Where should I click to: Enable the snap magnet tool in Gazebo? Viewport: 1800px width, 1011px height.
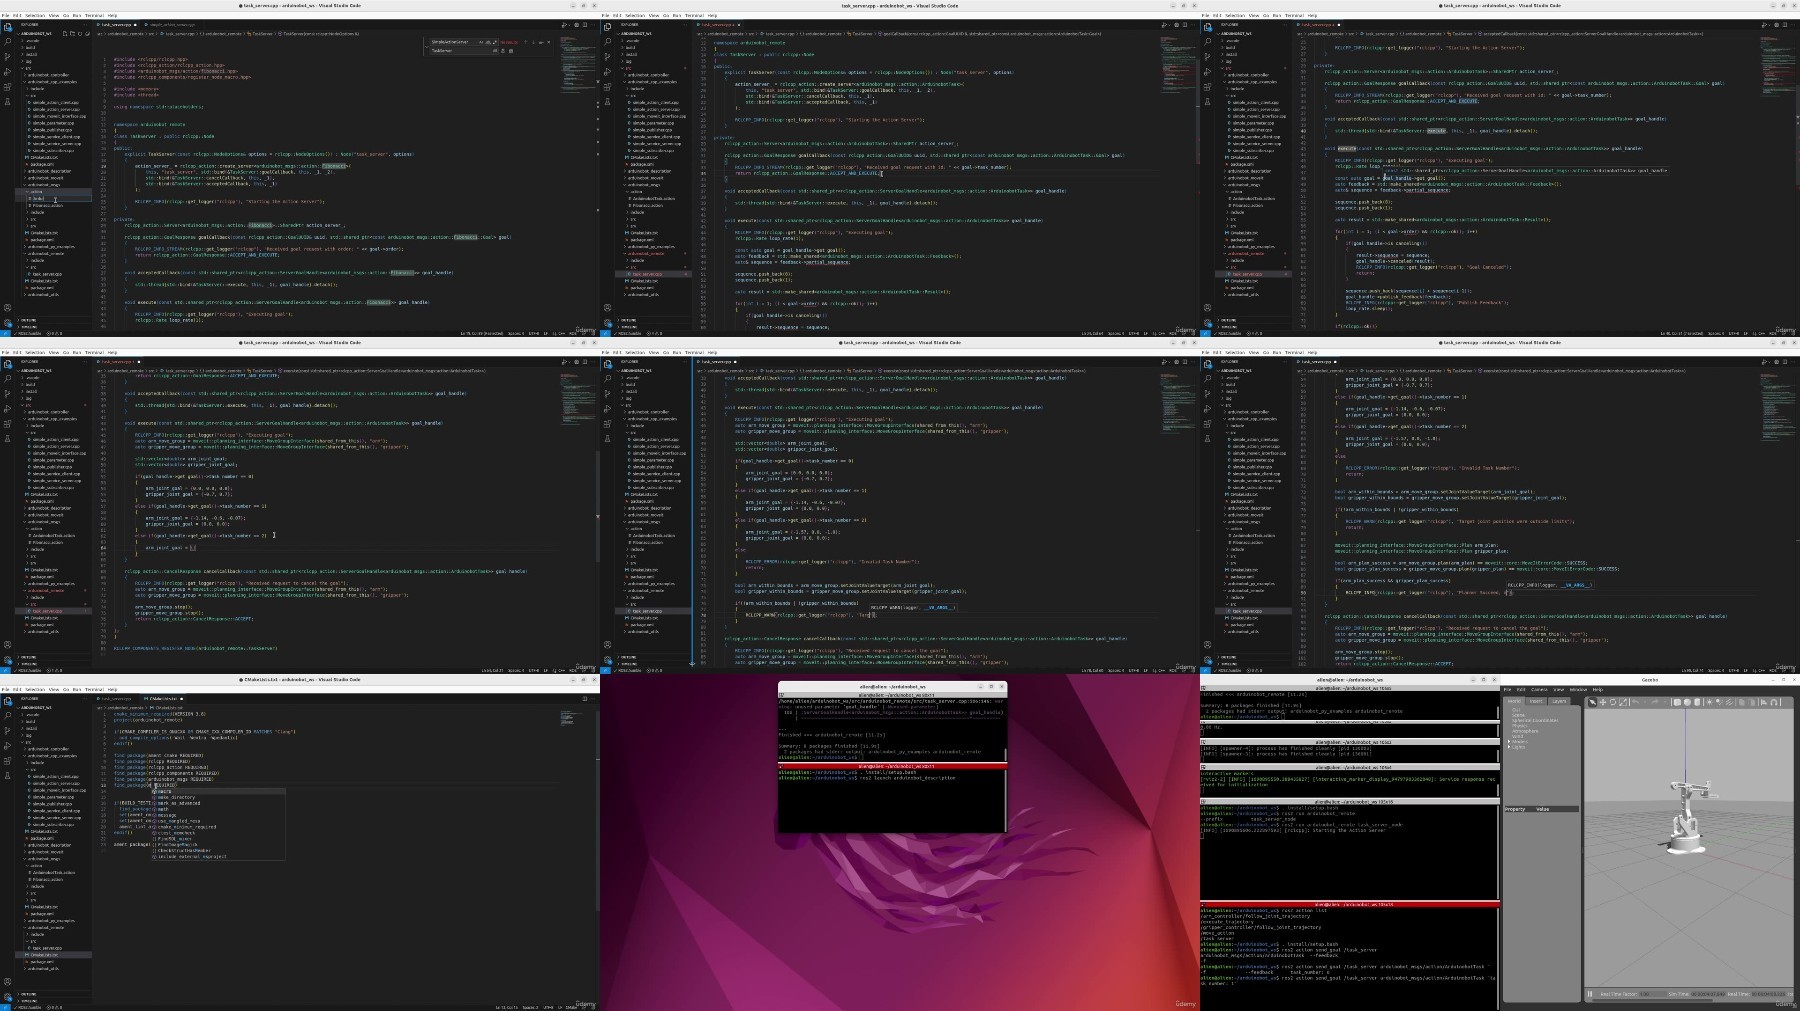click(x=1774, y=702)
